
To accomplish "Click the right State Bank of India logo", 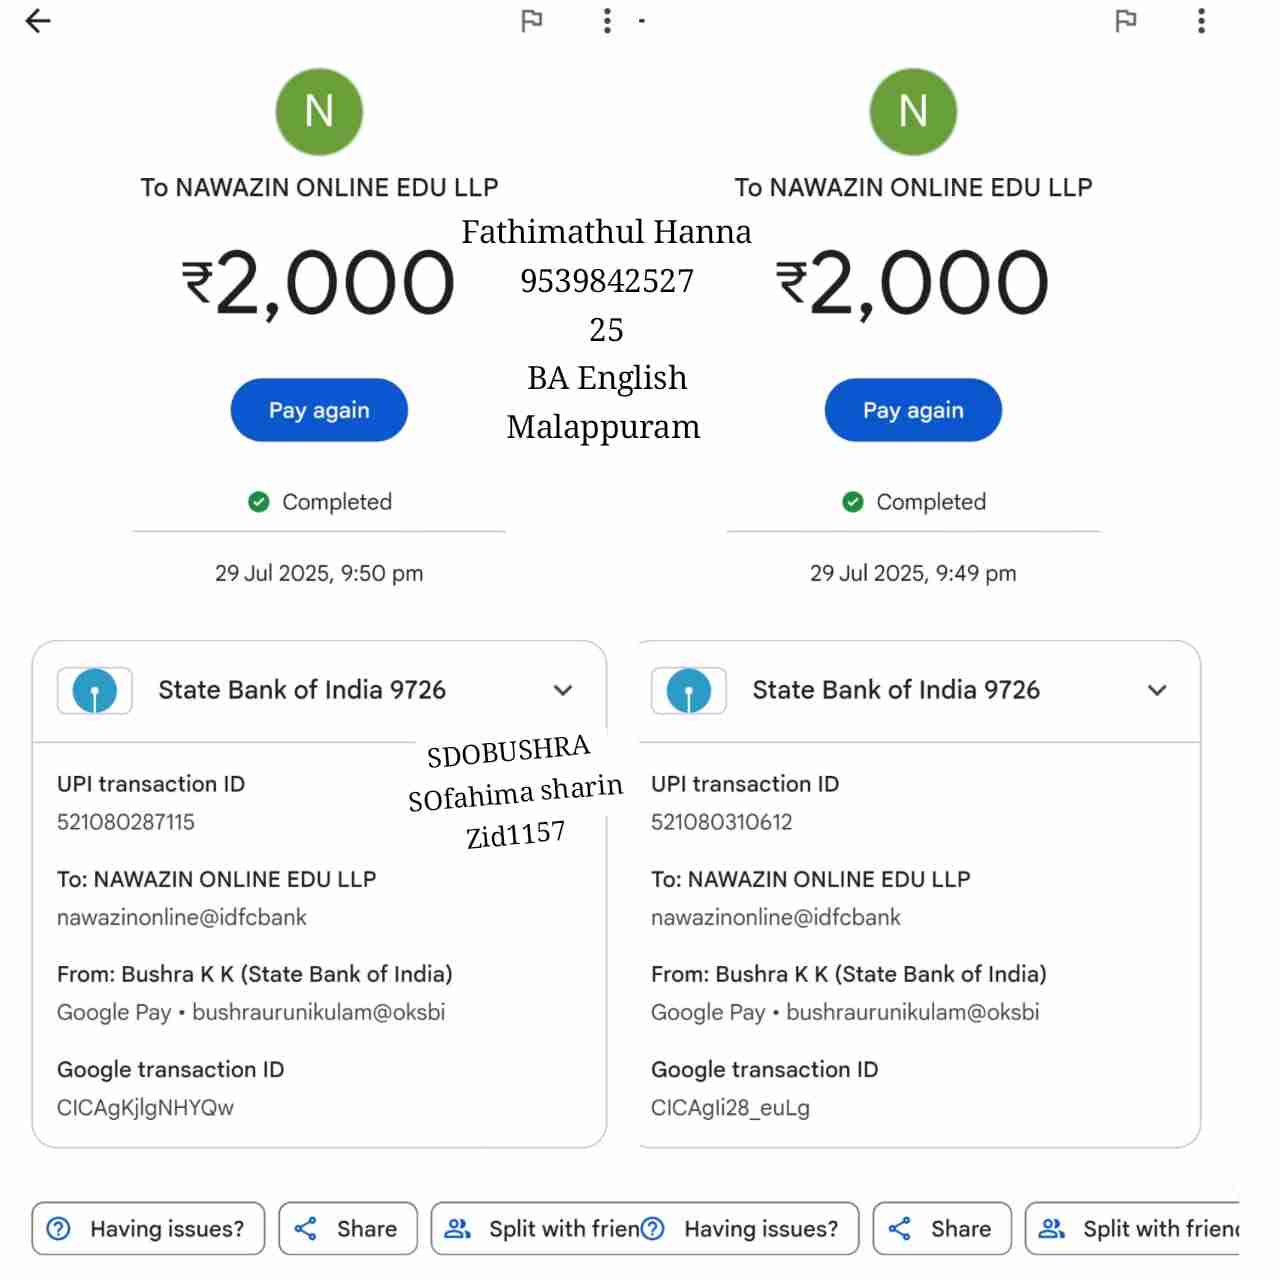I will 689,690.
